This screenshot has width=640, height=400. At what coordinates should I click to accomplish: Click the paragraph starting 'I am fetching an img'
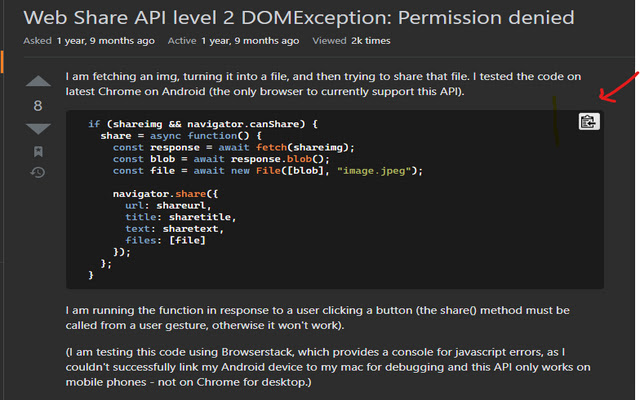323,84
